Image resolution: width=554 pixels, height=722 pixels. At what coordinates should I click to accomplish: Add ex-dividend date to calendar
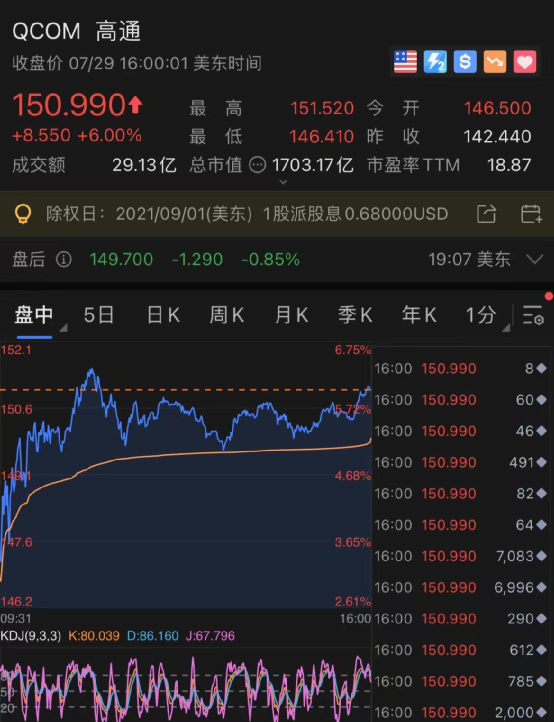pyautogui.click(x=531, y=214)
